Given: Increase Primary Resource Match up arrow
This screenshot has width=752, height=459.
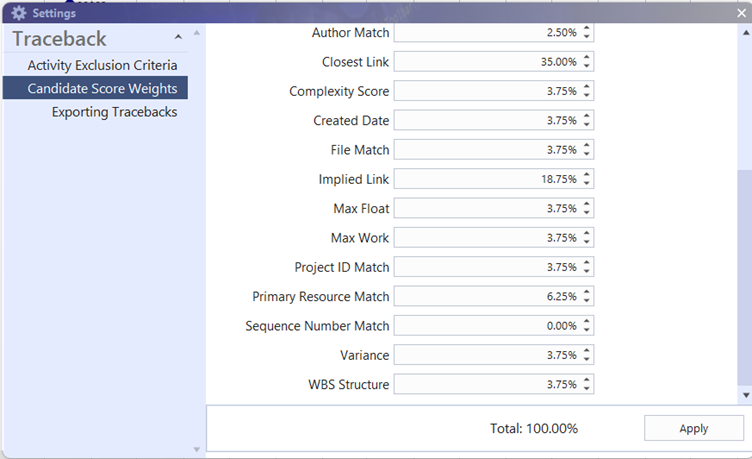Looking at the screenshot, I should click(x=587, y=292).
